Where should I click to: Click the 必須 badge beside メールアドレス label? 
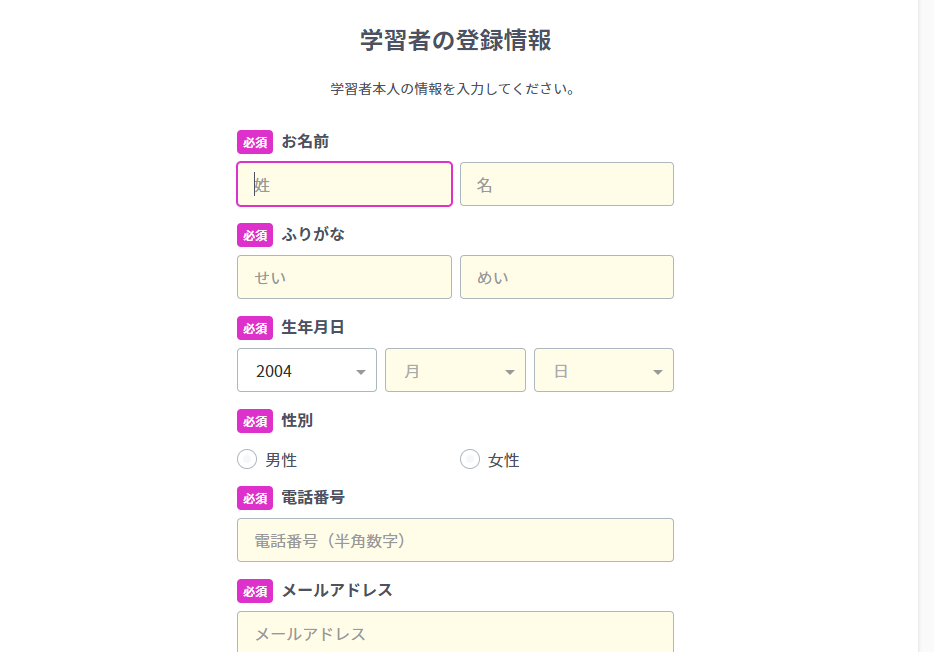click(255, 591)
